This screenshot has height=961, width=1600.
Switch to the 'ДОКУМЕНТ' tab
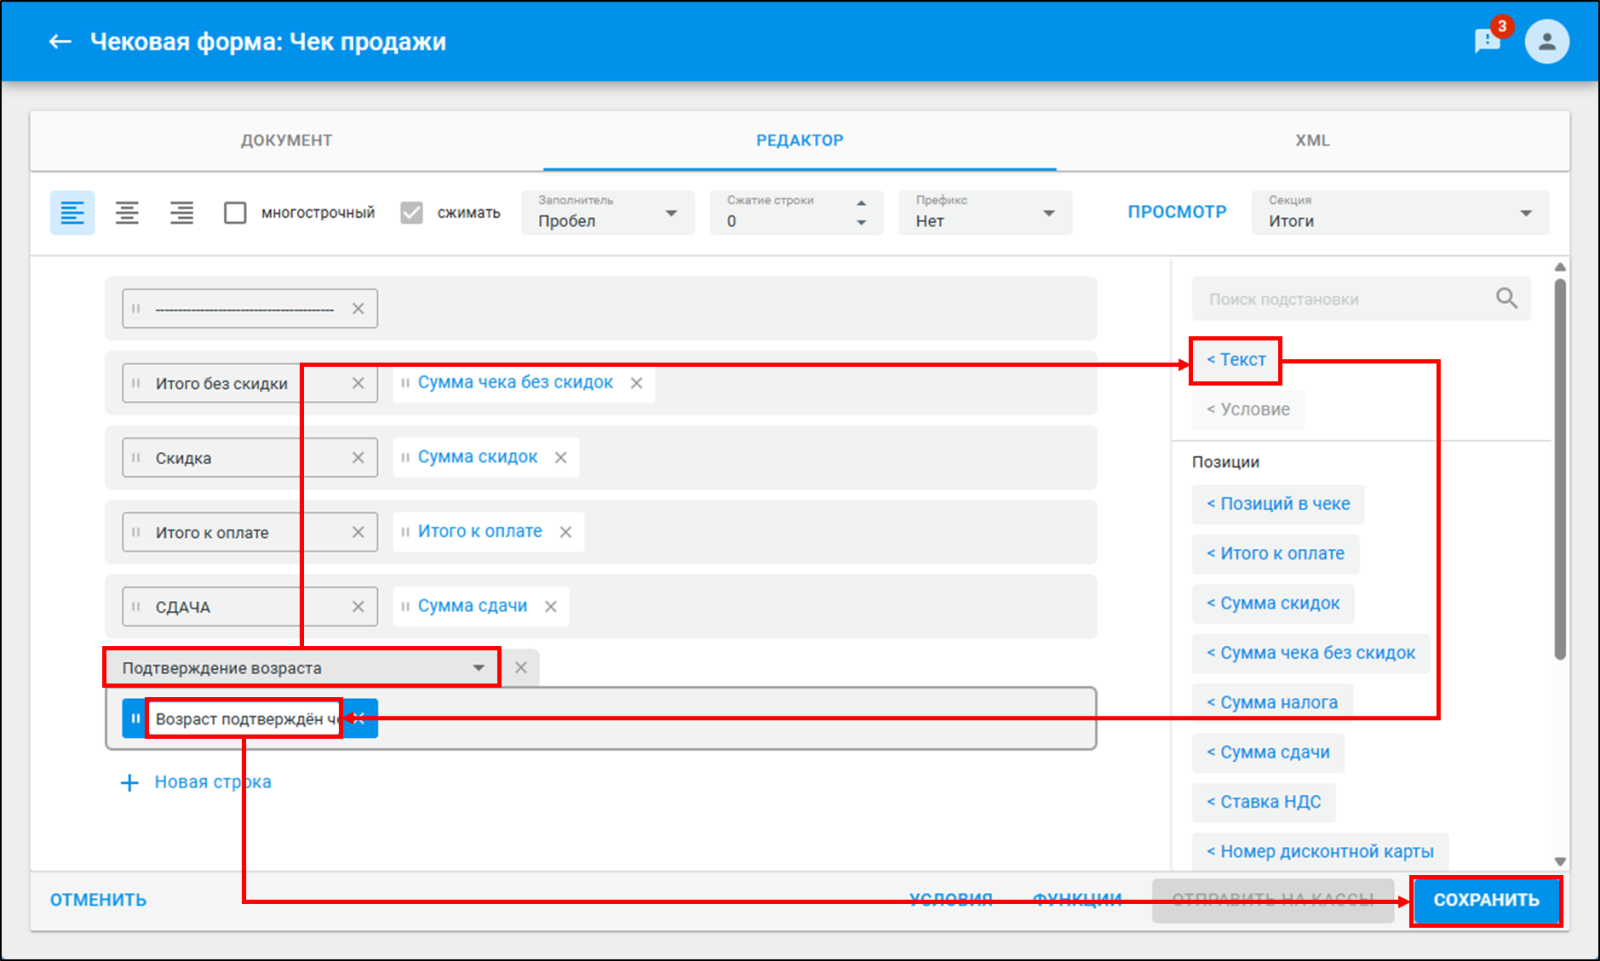[x=287, y=141]
